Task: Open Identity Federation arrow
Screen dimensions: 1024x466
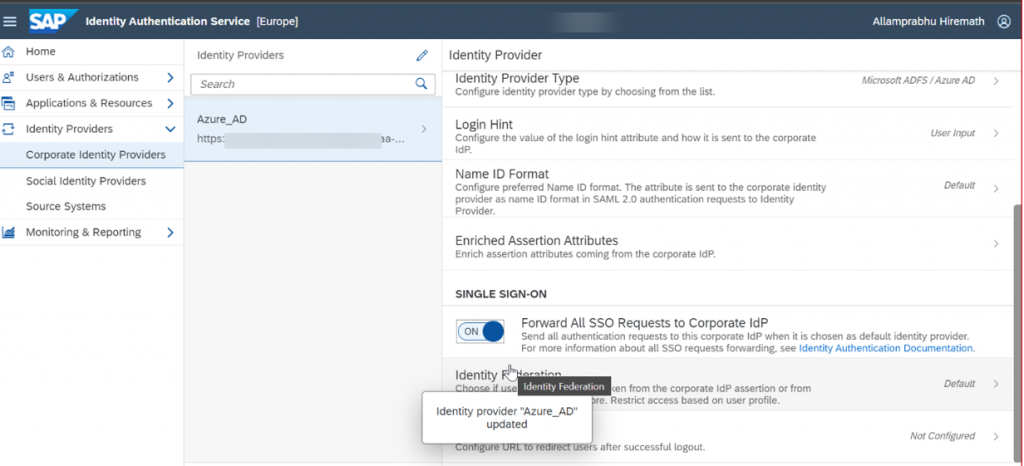Action: 996,384
